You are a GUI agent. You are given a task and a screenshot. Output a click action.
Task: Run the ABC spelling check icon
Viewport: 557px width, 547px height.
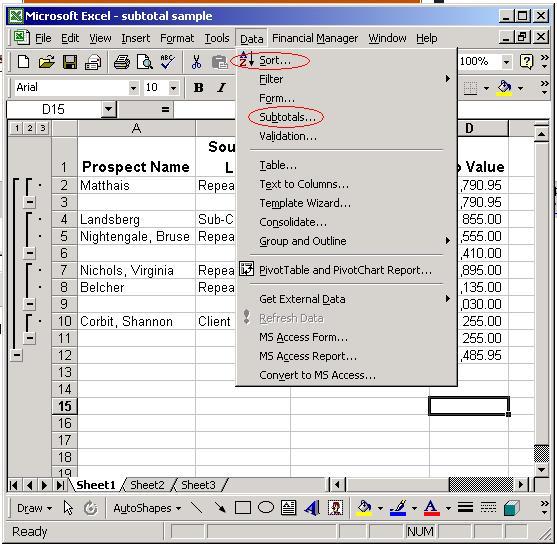point(167,62)
